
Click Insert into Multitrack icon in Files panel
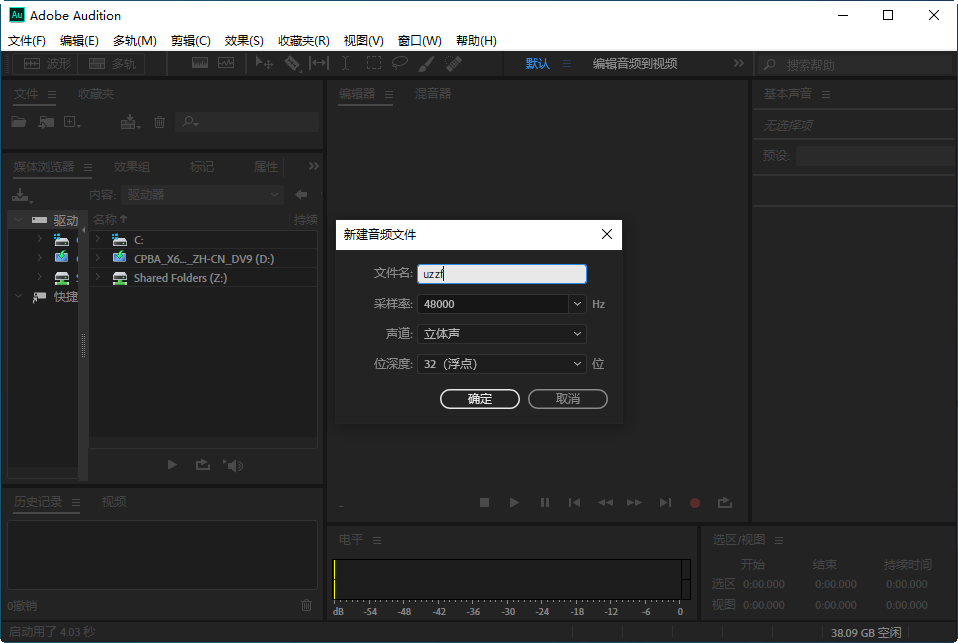click(130, 122)
